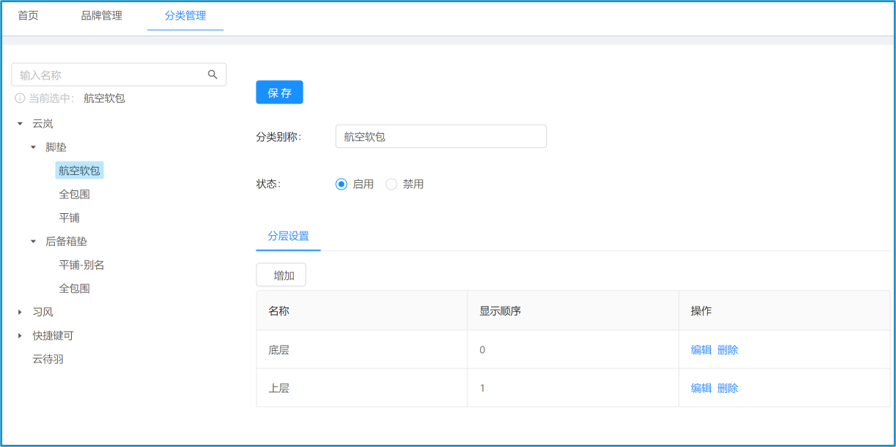
Task: Collapse the 脚垫 tree node
Action: (x=33, y=147)
